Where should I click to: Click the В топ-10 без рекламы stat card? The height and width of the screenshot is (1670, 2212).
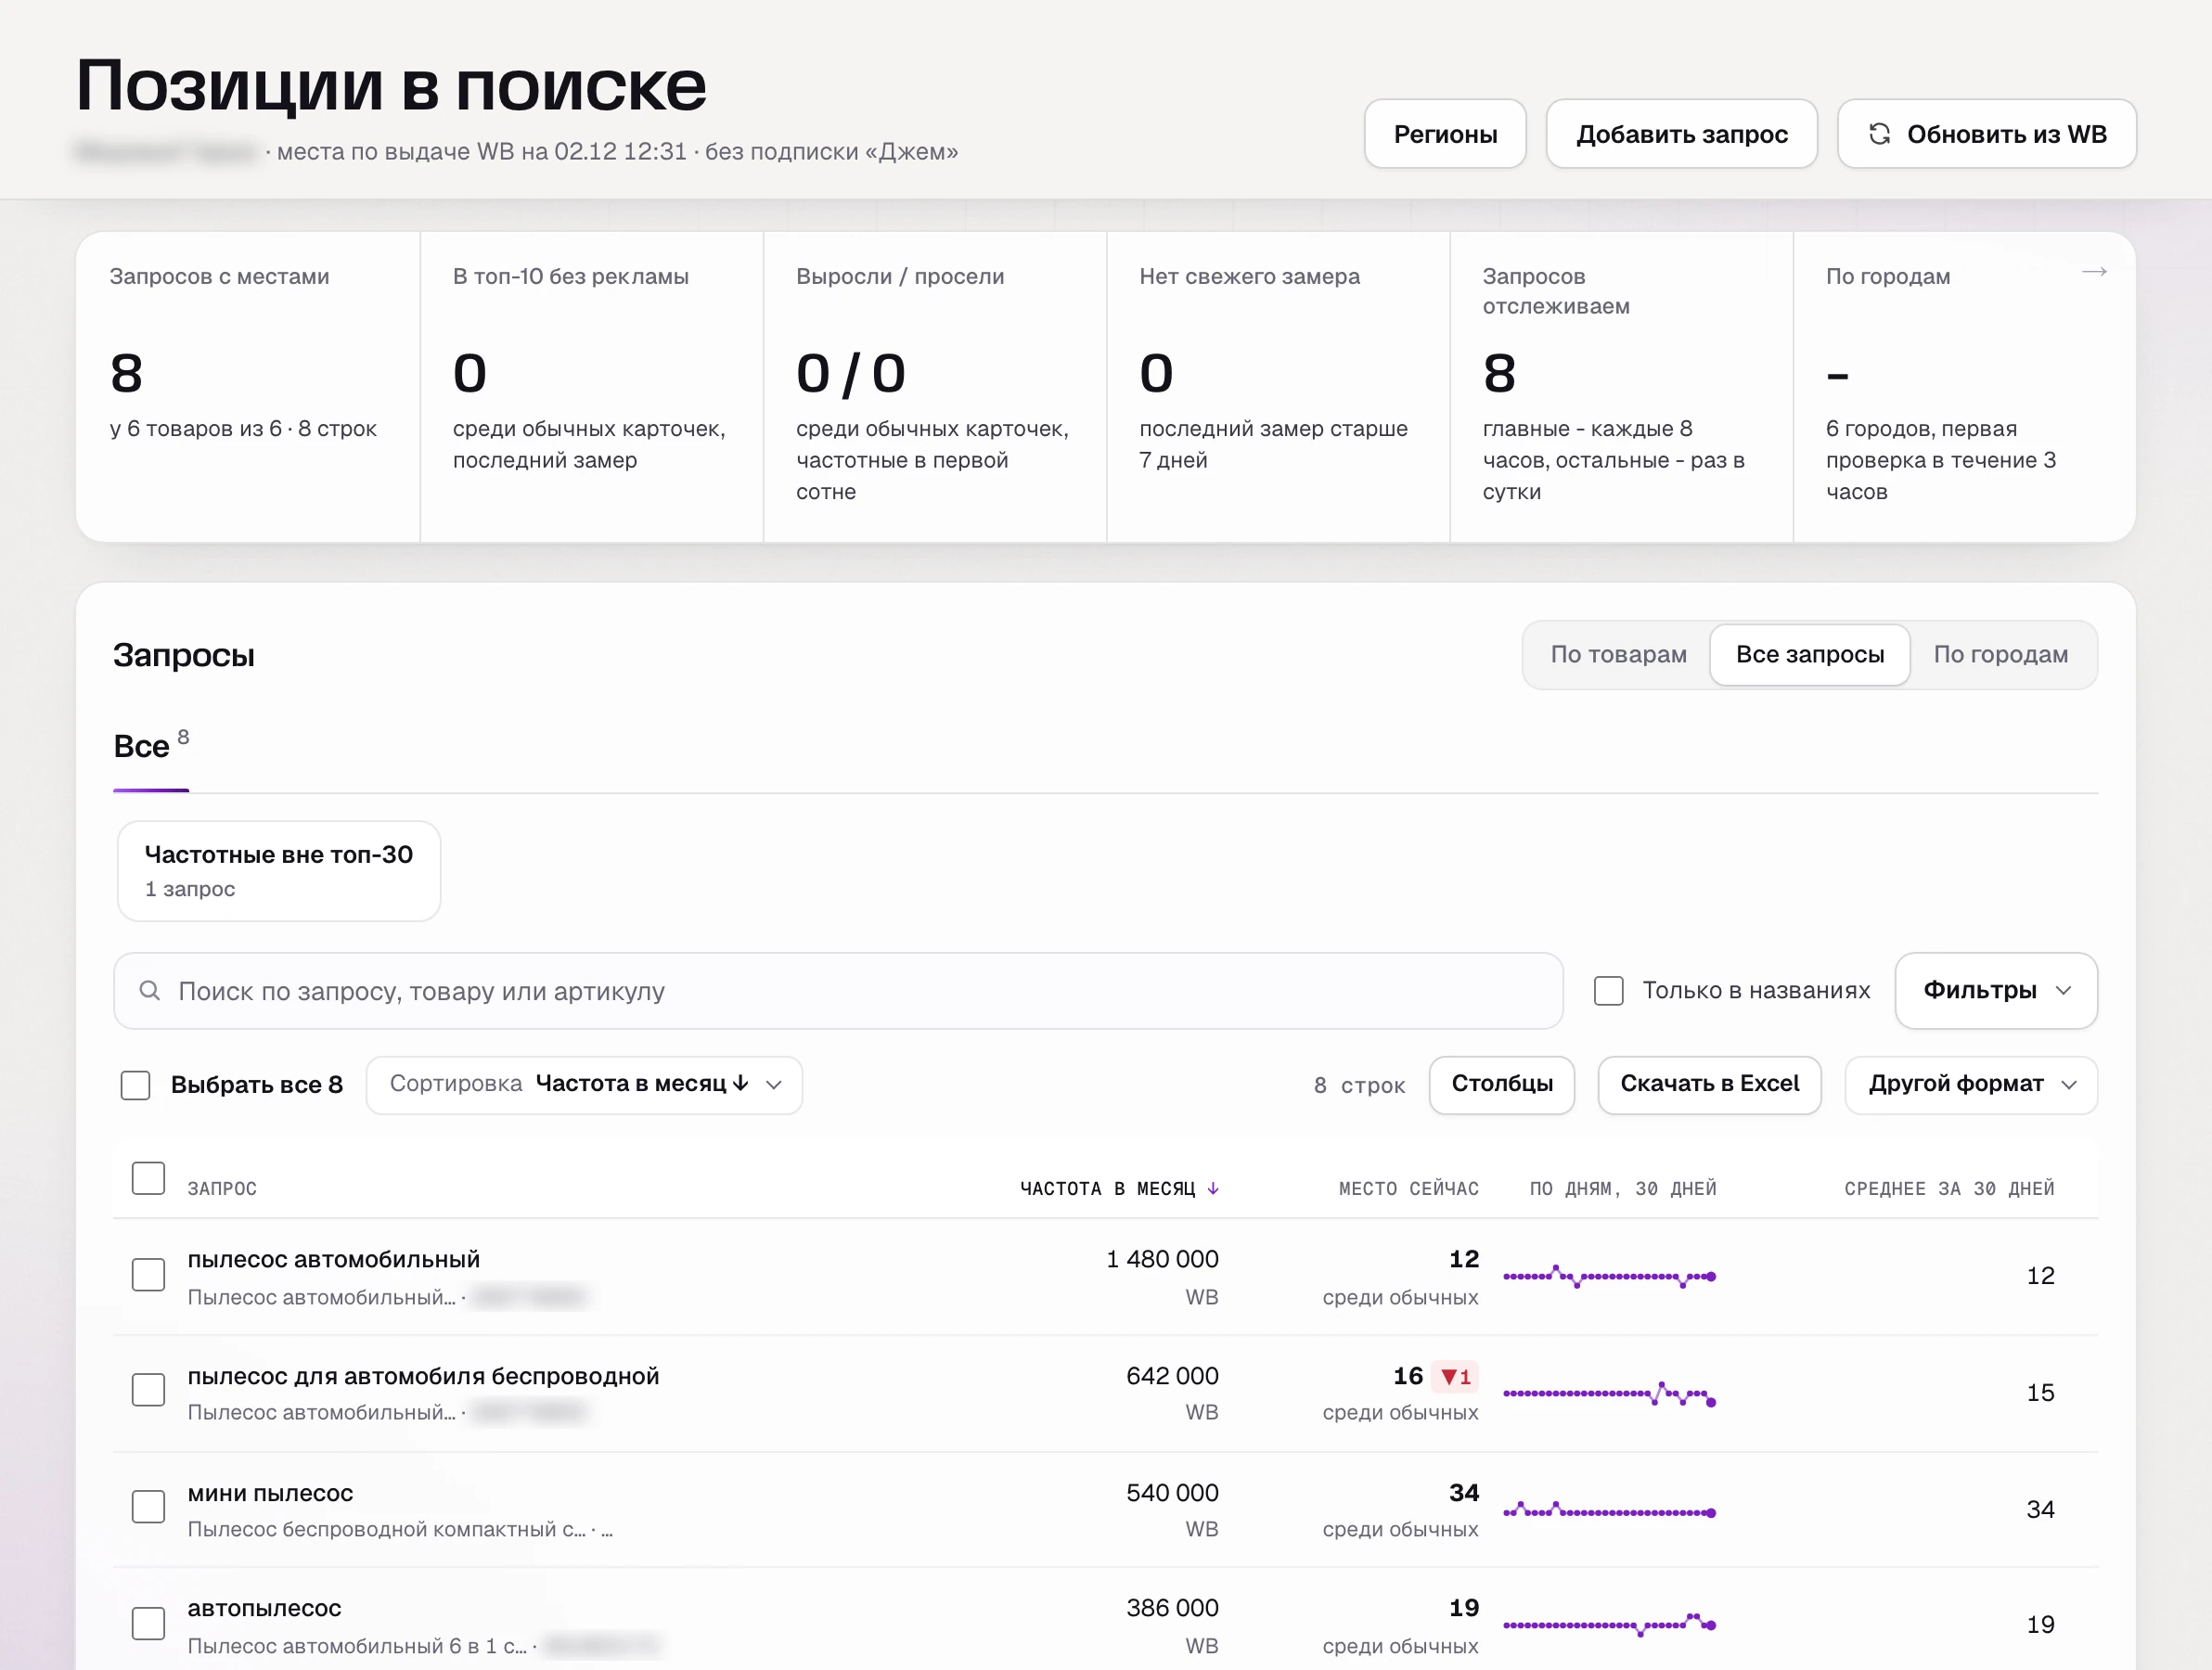pyautogui.click(x=592, y=387)
